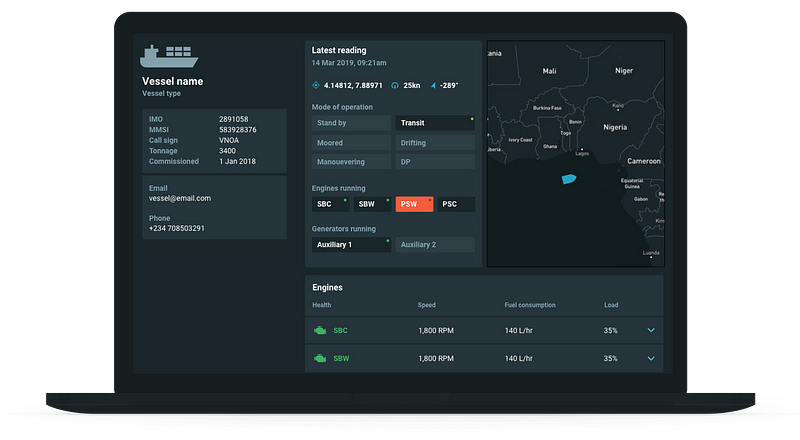This screenshot has height=440, width=800.
Task: Open the SBC engine name link
Action: (340, 330)
